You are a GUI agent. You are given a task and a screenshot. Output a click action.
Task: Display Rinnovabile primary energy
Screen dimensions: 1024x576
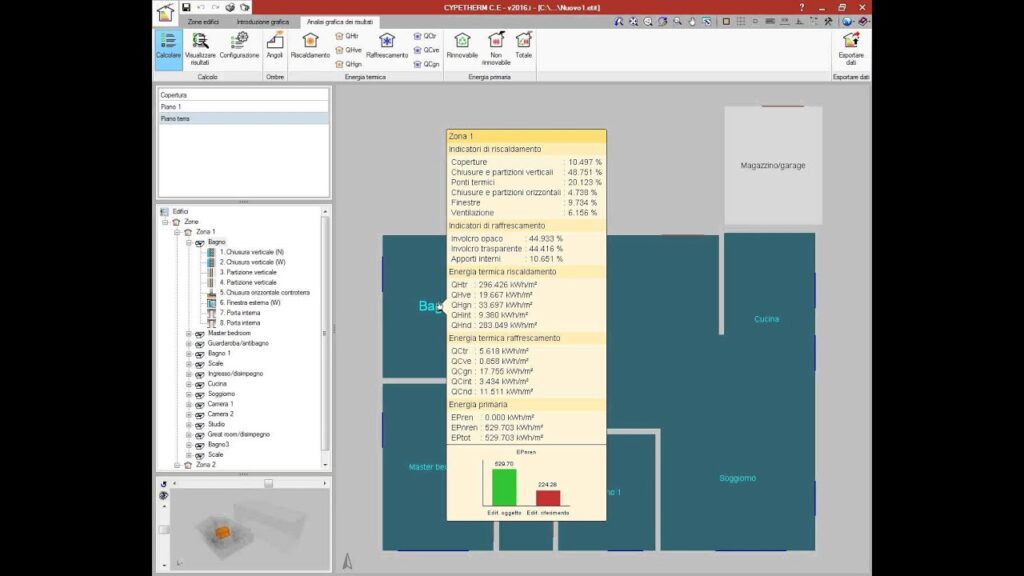click(x=462, y=47)
